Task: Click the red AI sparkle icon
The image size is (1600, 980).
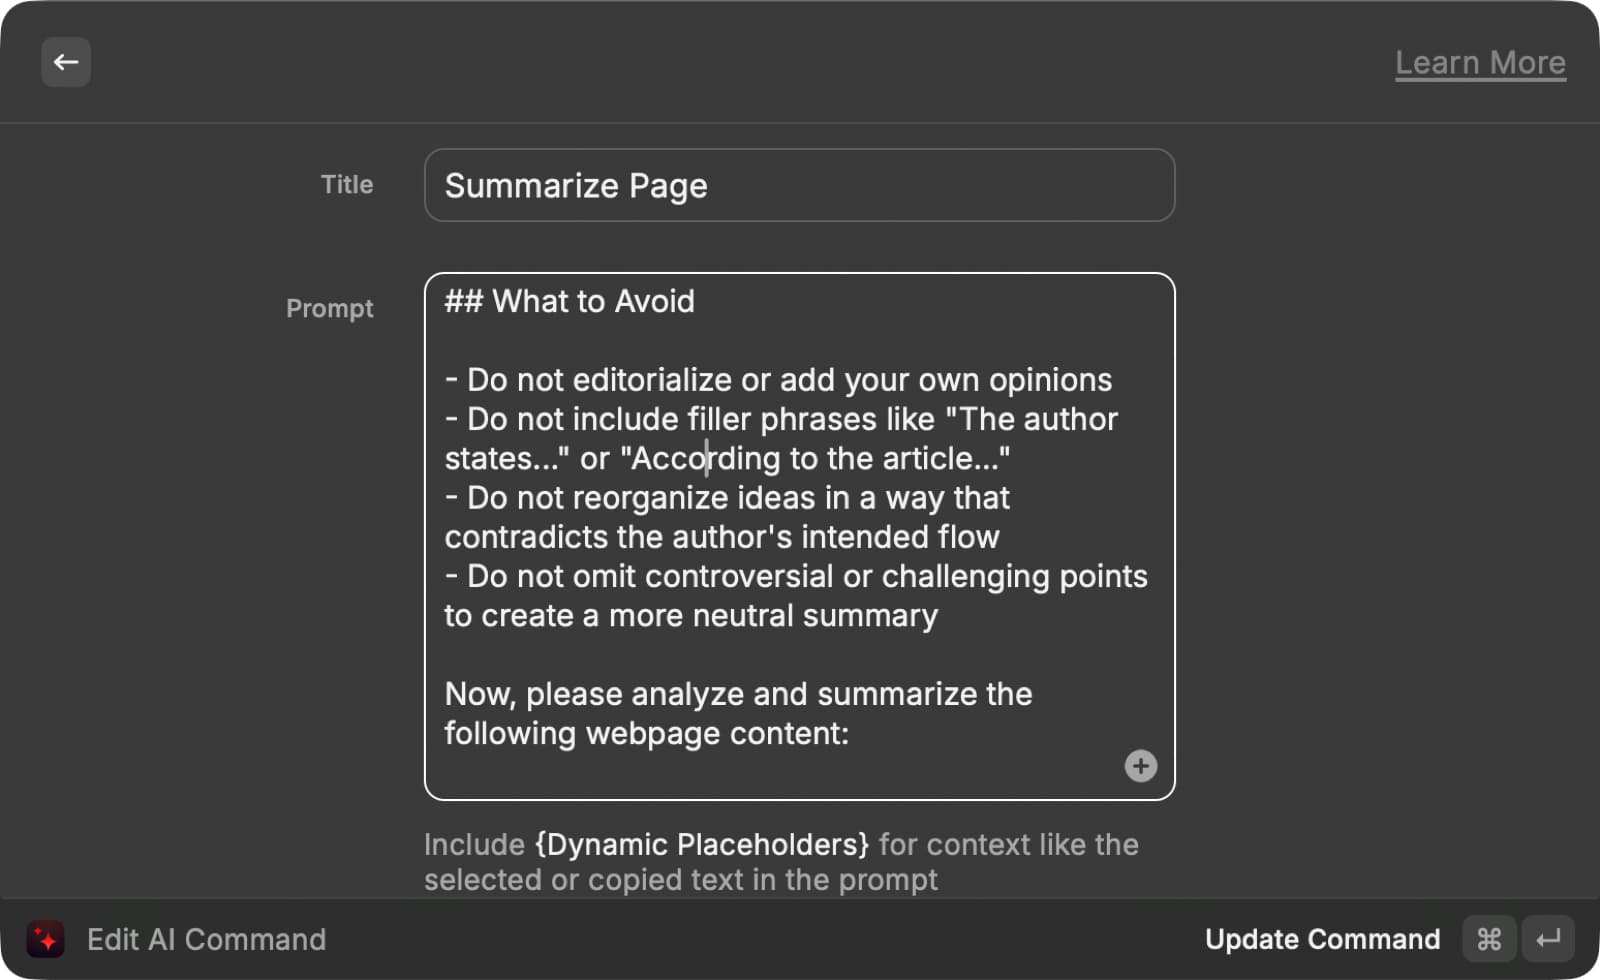Action: (x=46, y=939)
